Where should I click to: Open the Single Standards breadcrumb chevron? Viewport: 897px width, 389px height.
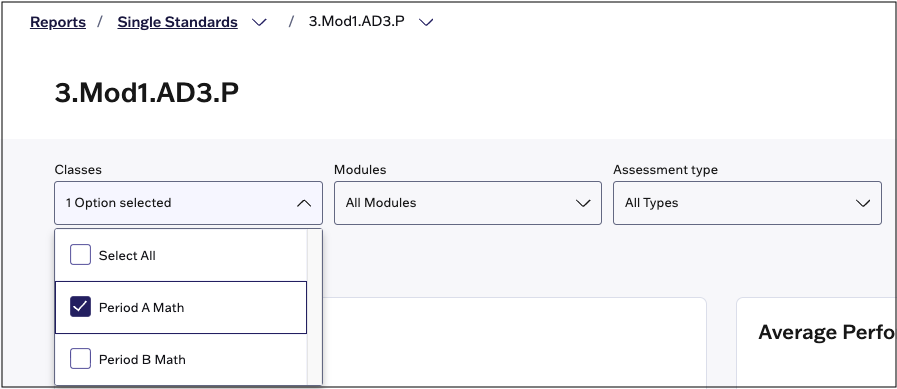(x=260, y=22)
